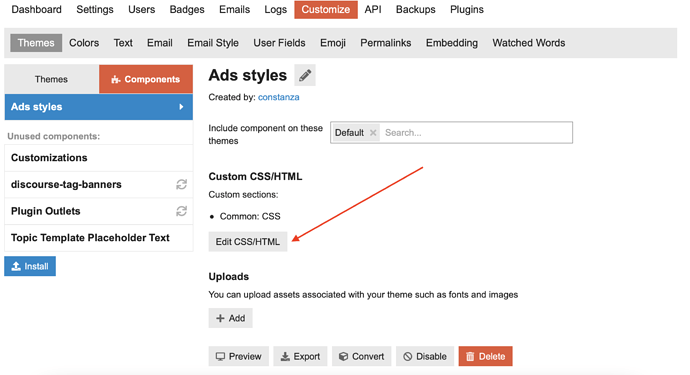
Task: Open the Customizations unused component
Action: pyautogui.click(x=99, y=158)
